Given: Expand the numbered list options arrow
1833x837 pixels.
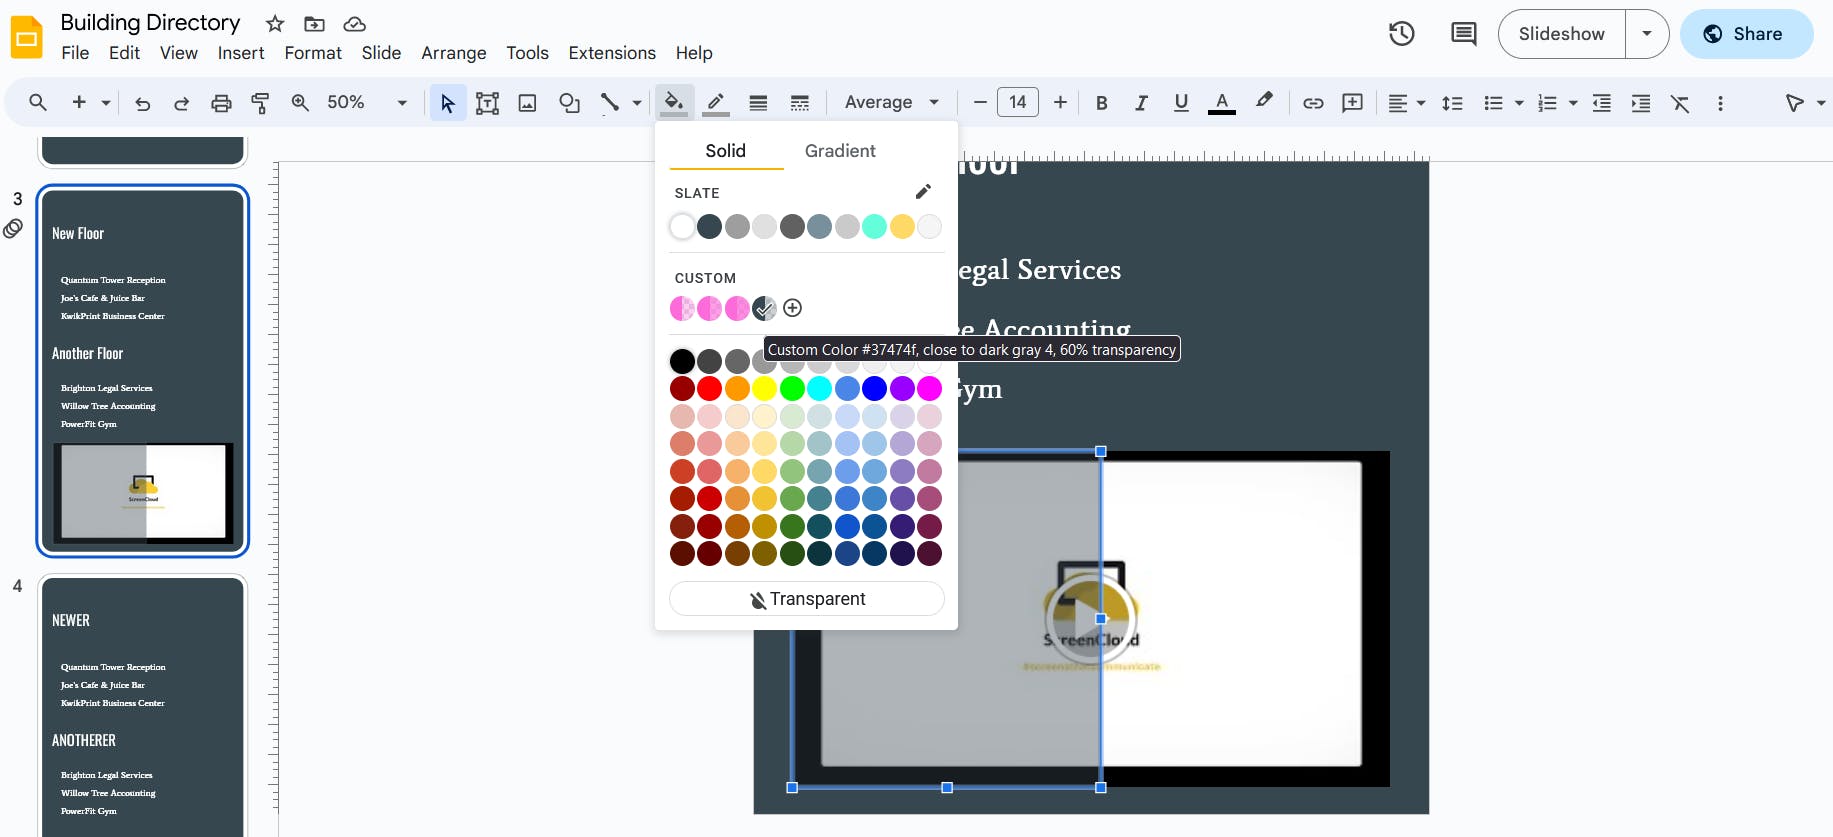Looking at the screenshot, I should click(x=1573, y=103).
